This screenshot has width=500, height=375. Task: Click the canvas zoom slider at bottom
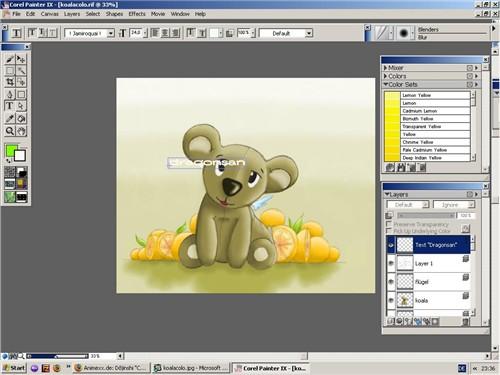pyautogui.click(x=58, y=356)
